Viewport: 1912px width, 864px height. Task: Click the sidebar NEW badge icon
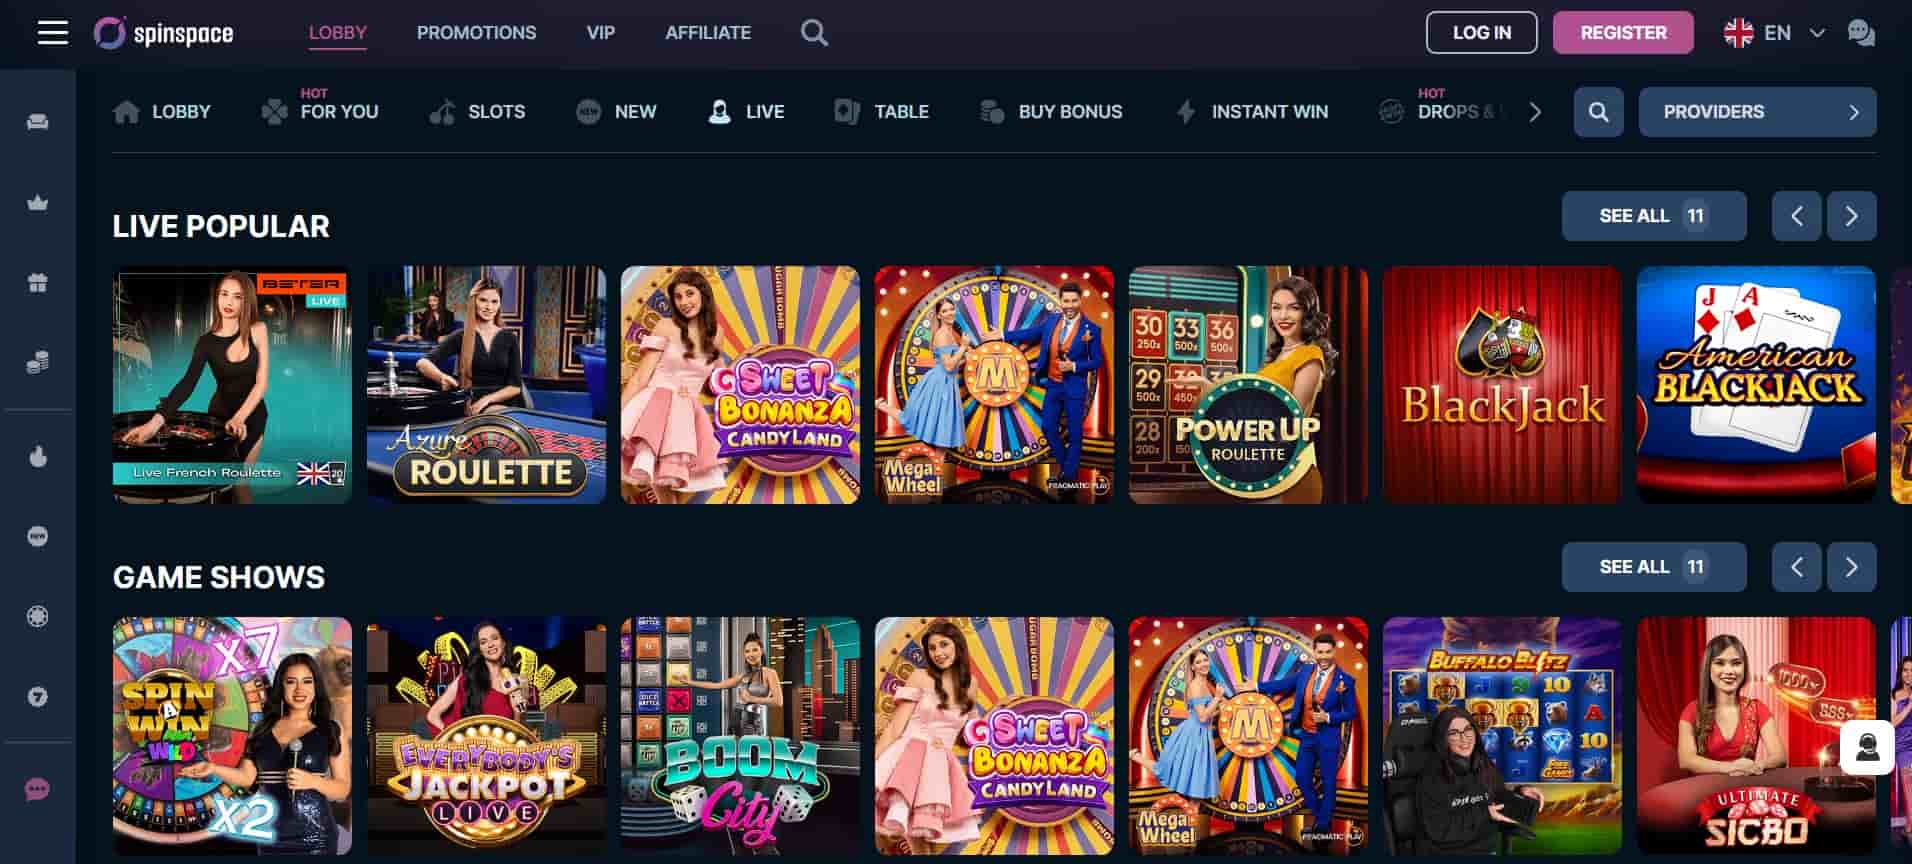pyautogui.click(x=38, y=537)
